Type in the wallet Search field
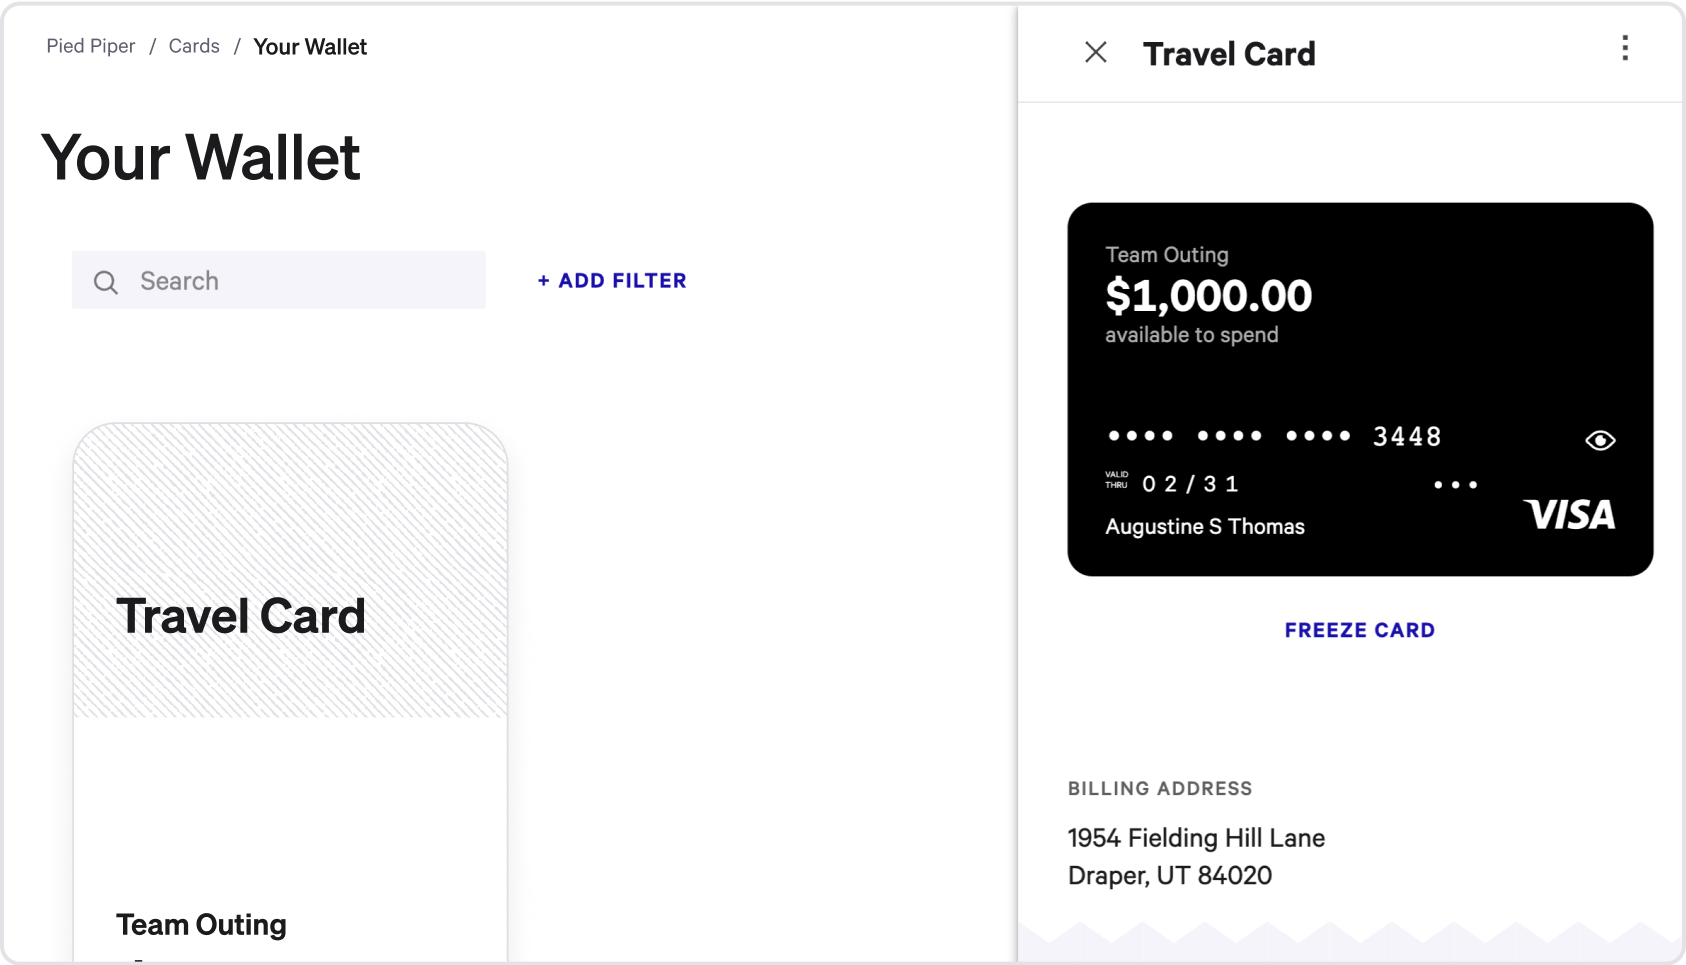 click(300, 281)
